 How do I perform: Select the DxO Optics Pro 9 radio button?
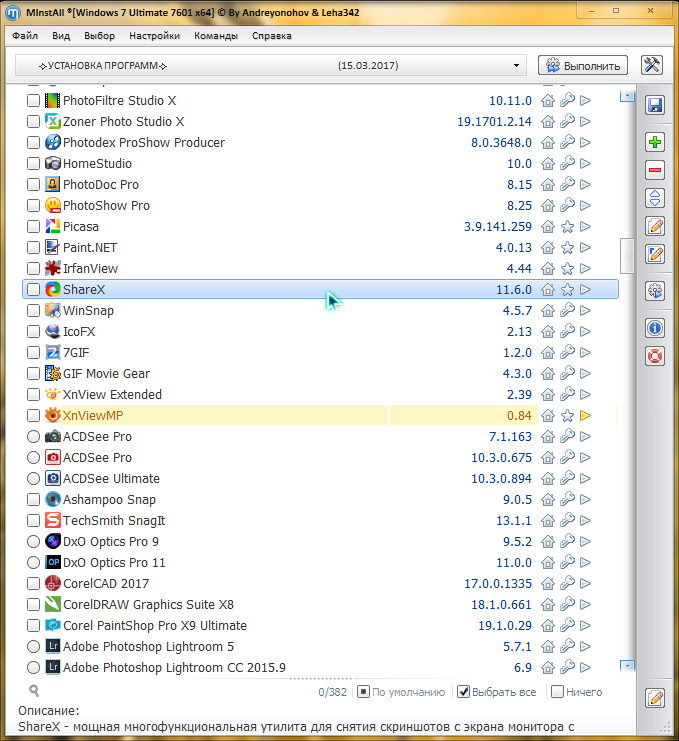click(x=33, y=541)
